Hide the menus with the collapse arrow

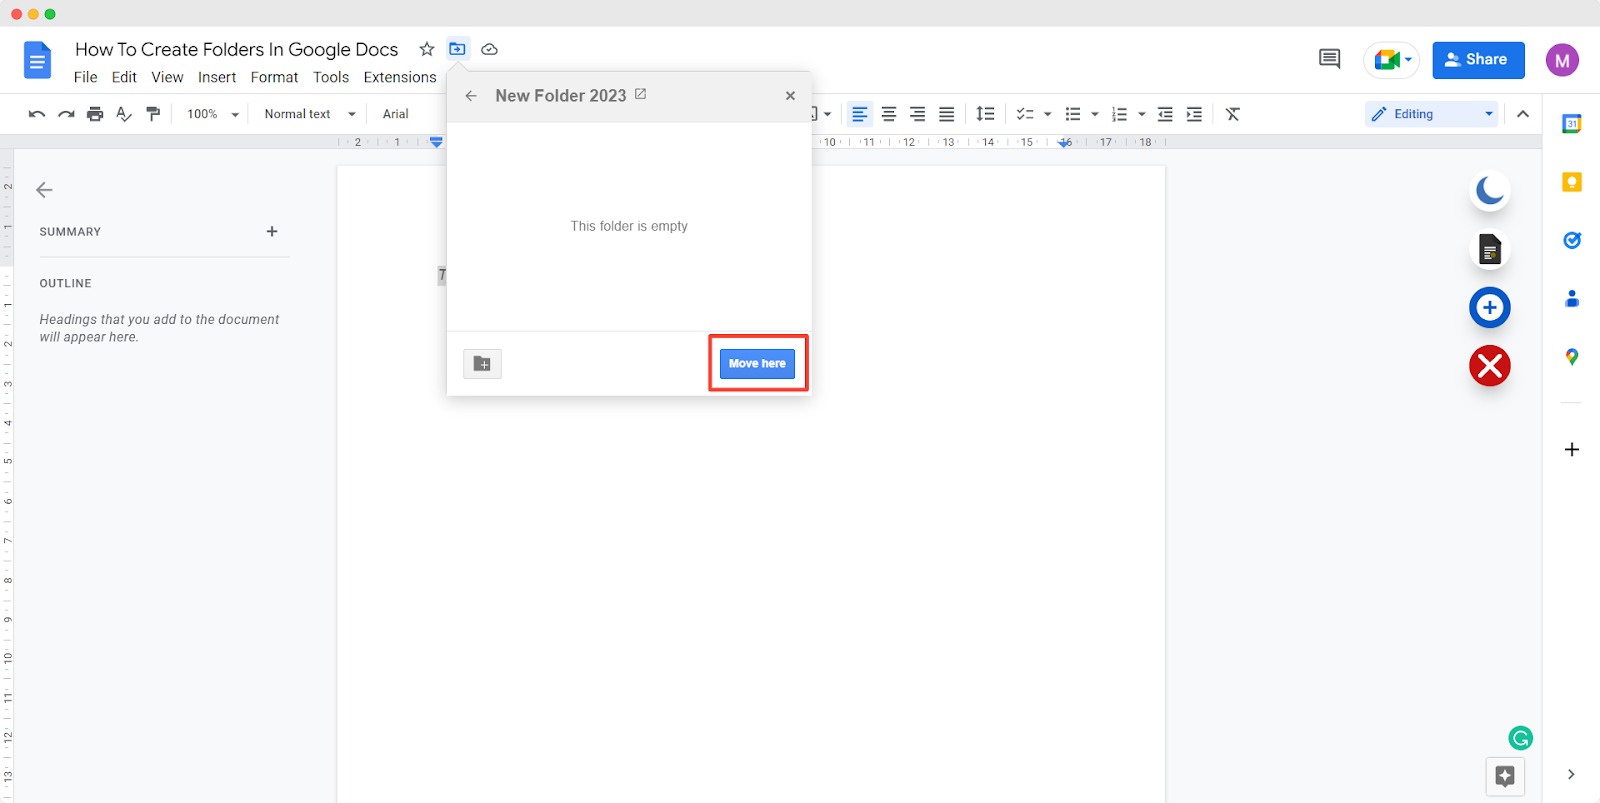pyautogui.click(x=1523, y=114)
